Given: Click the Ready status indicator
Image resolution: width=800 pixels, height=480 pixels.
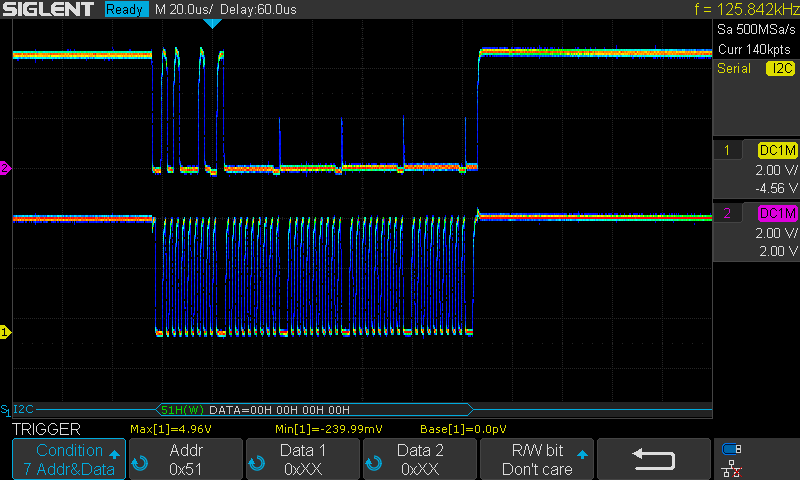Looking at the screenshot, I should [126, 9].
